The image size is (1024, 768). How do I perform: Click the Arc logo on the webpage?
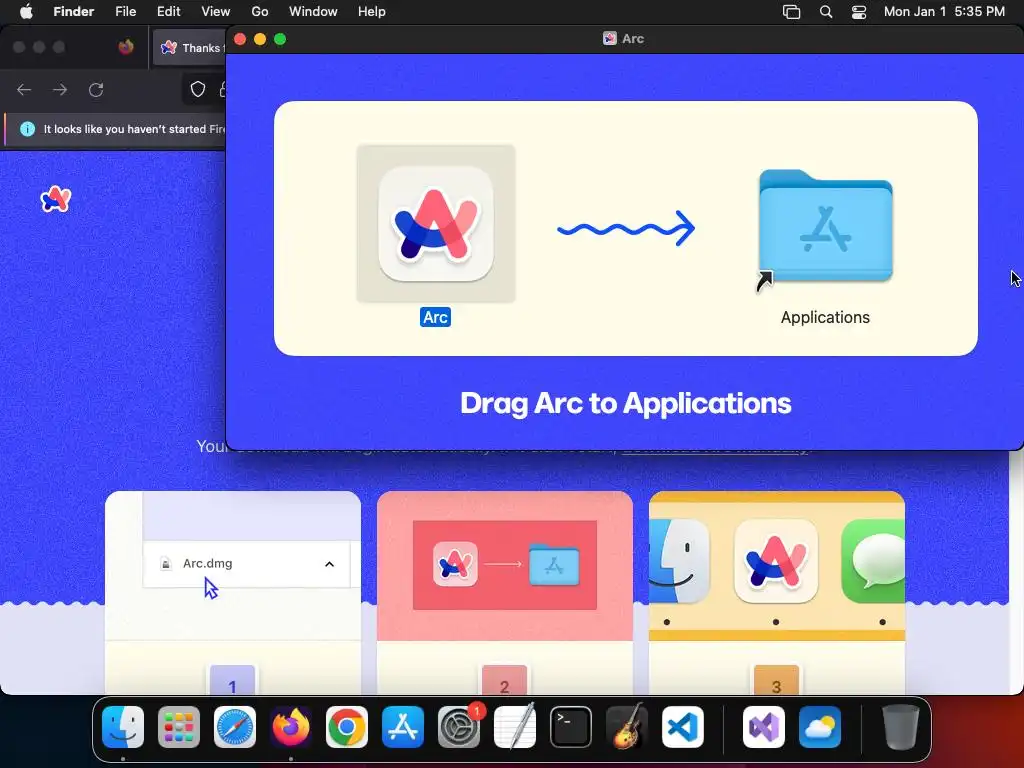(56, 199)
